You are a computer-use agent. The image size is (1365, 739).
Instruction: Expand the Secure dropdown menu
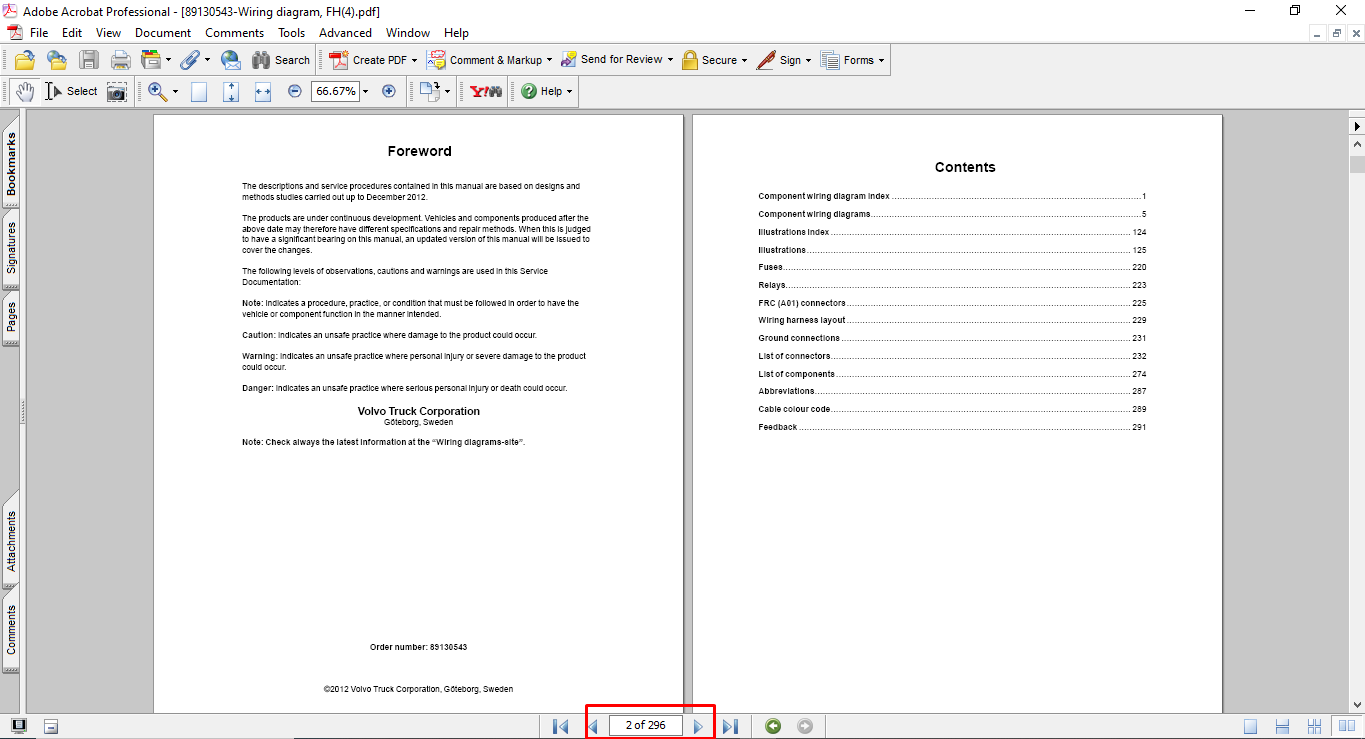[744, 60]
